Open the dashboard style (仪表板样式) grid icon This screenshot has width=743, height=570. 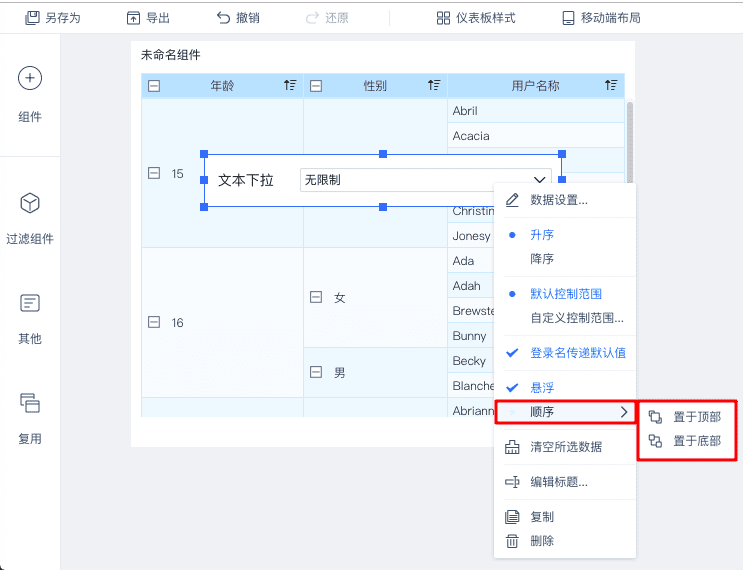[x=443, y=18]
